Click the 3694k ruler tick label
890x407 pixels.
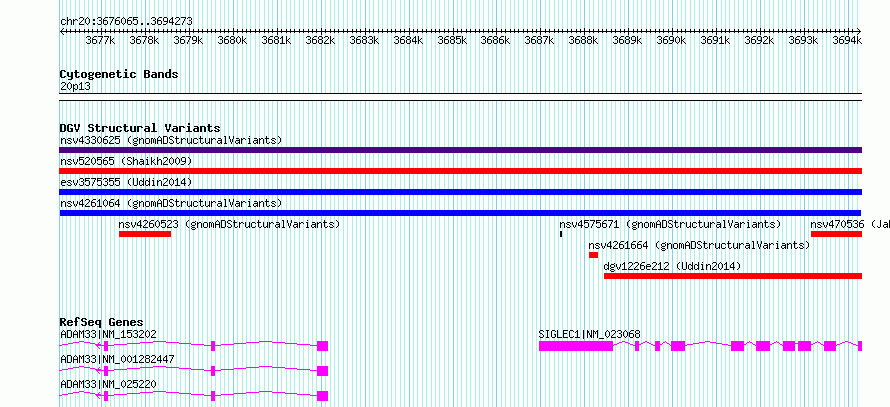coord(847,41)
